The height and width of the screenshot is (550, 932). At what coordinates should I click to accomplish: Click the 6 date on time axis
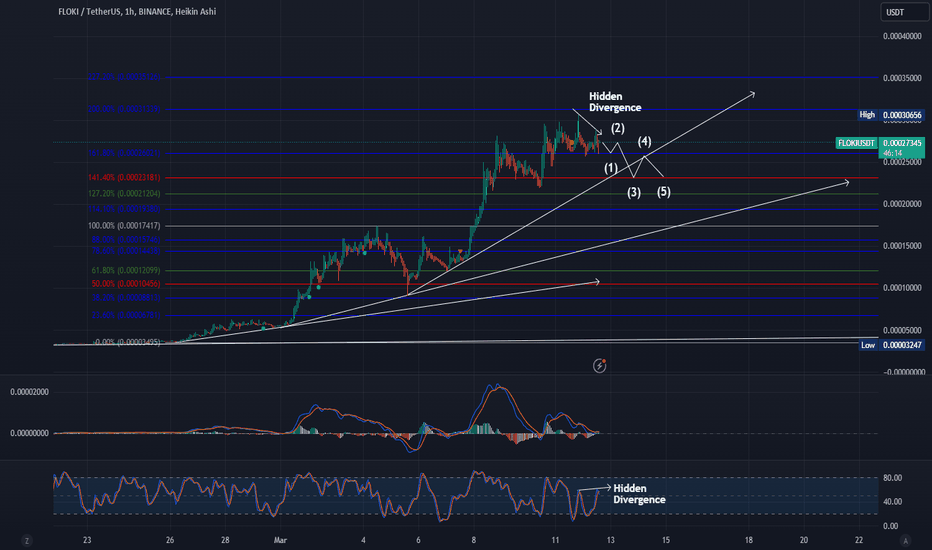[x=418, y=540]
